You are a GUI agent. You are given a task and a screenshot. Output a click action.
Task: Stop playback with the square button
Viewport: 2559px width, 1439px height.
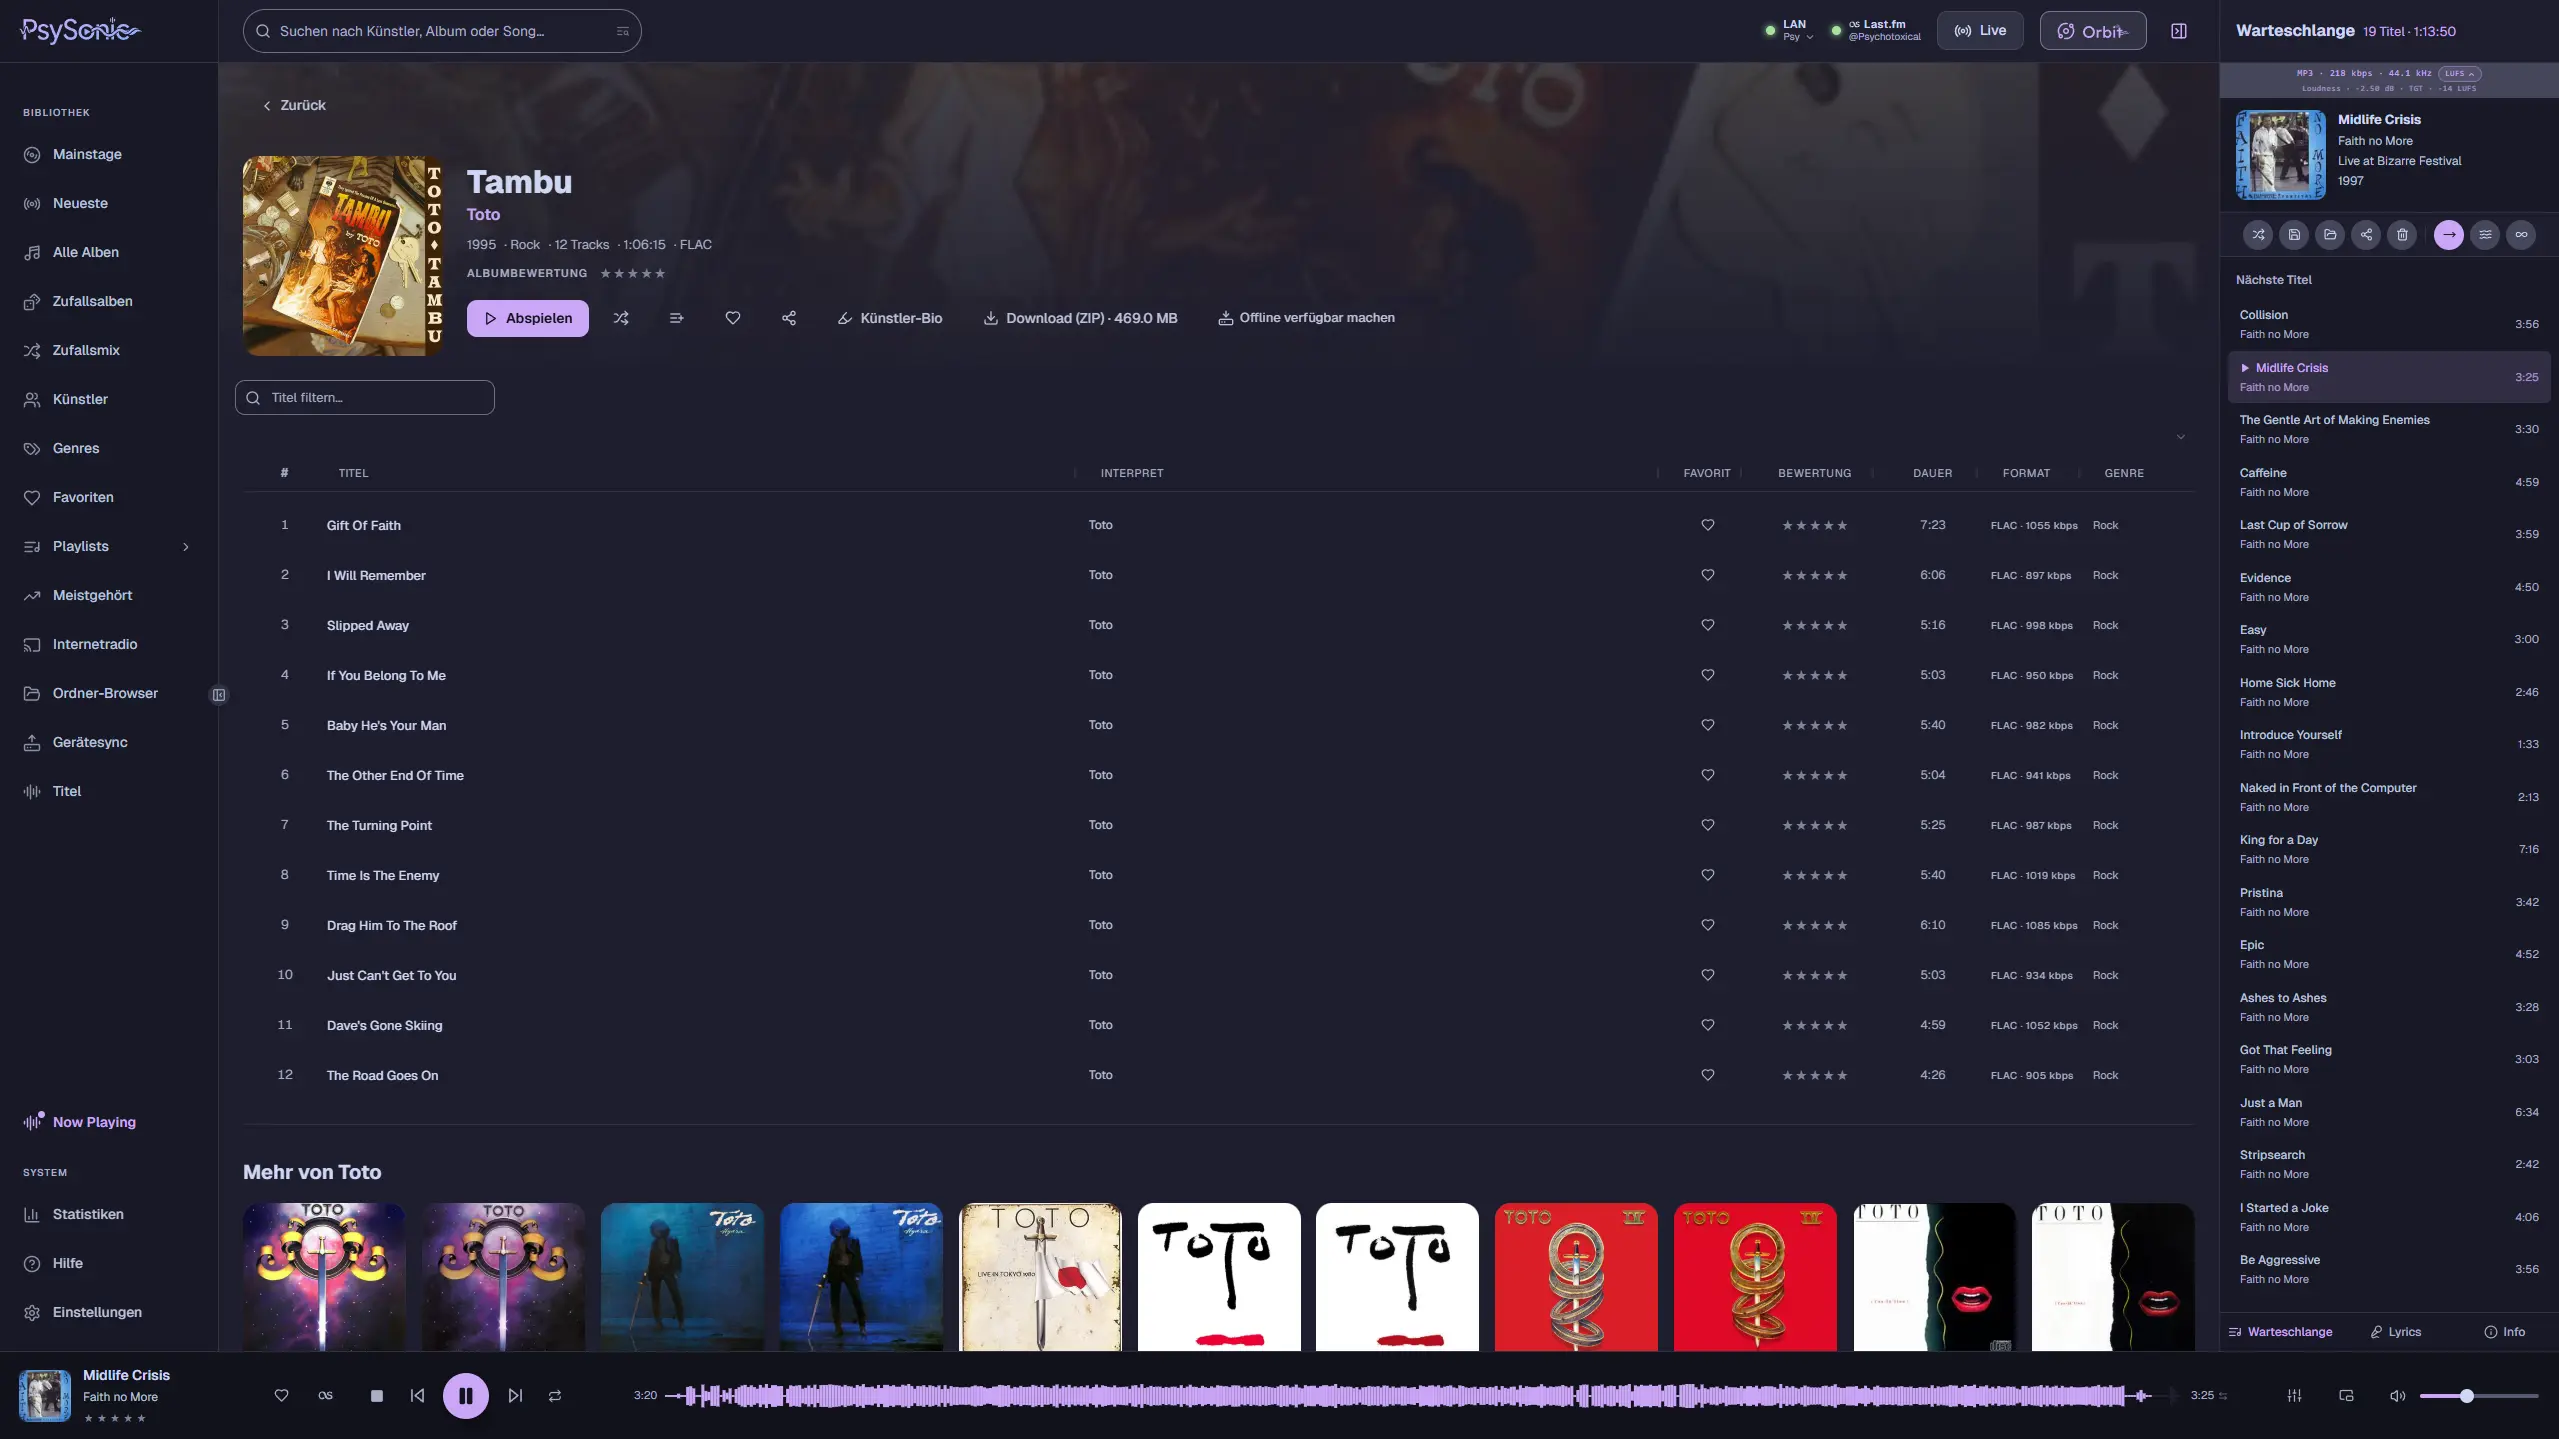point(377,1396)
